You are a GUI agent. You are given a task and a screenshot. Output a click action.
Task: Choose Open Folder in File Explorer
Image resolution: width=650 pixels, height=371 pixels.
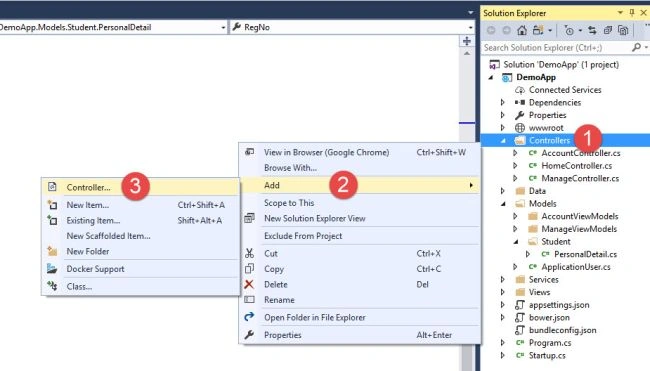(x=359, y=317)
